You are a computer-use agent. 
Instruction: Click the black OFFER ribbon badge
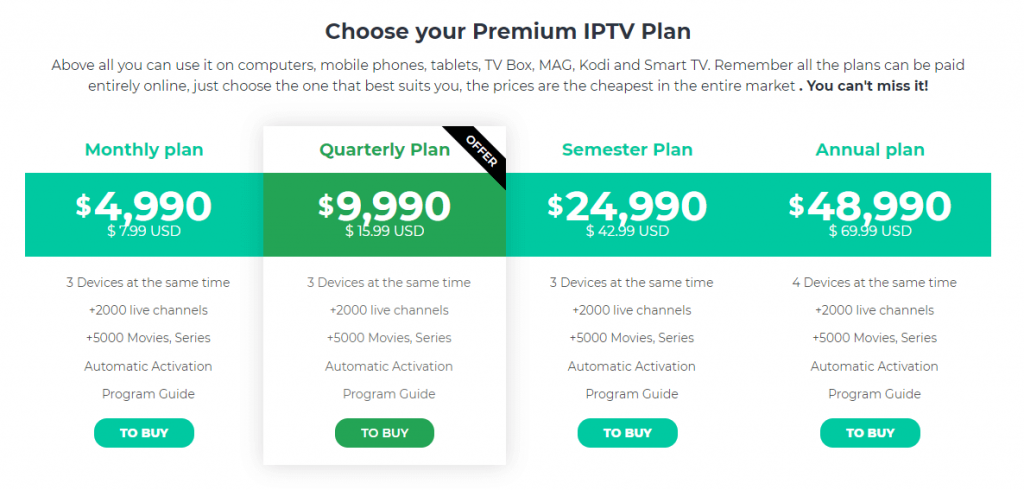[481, 152]
